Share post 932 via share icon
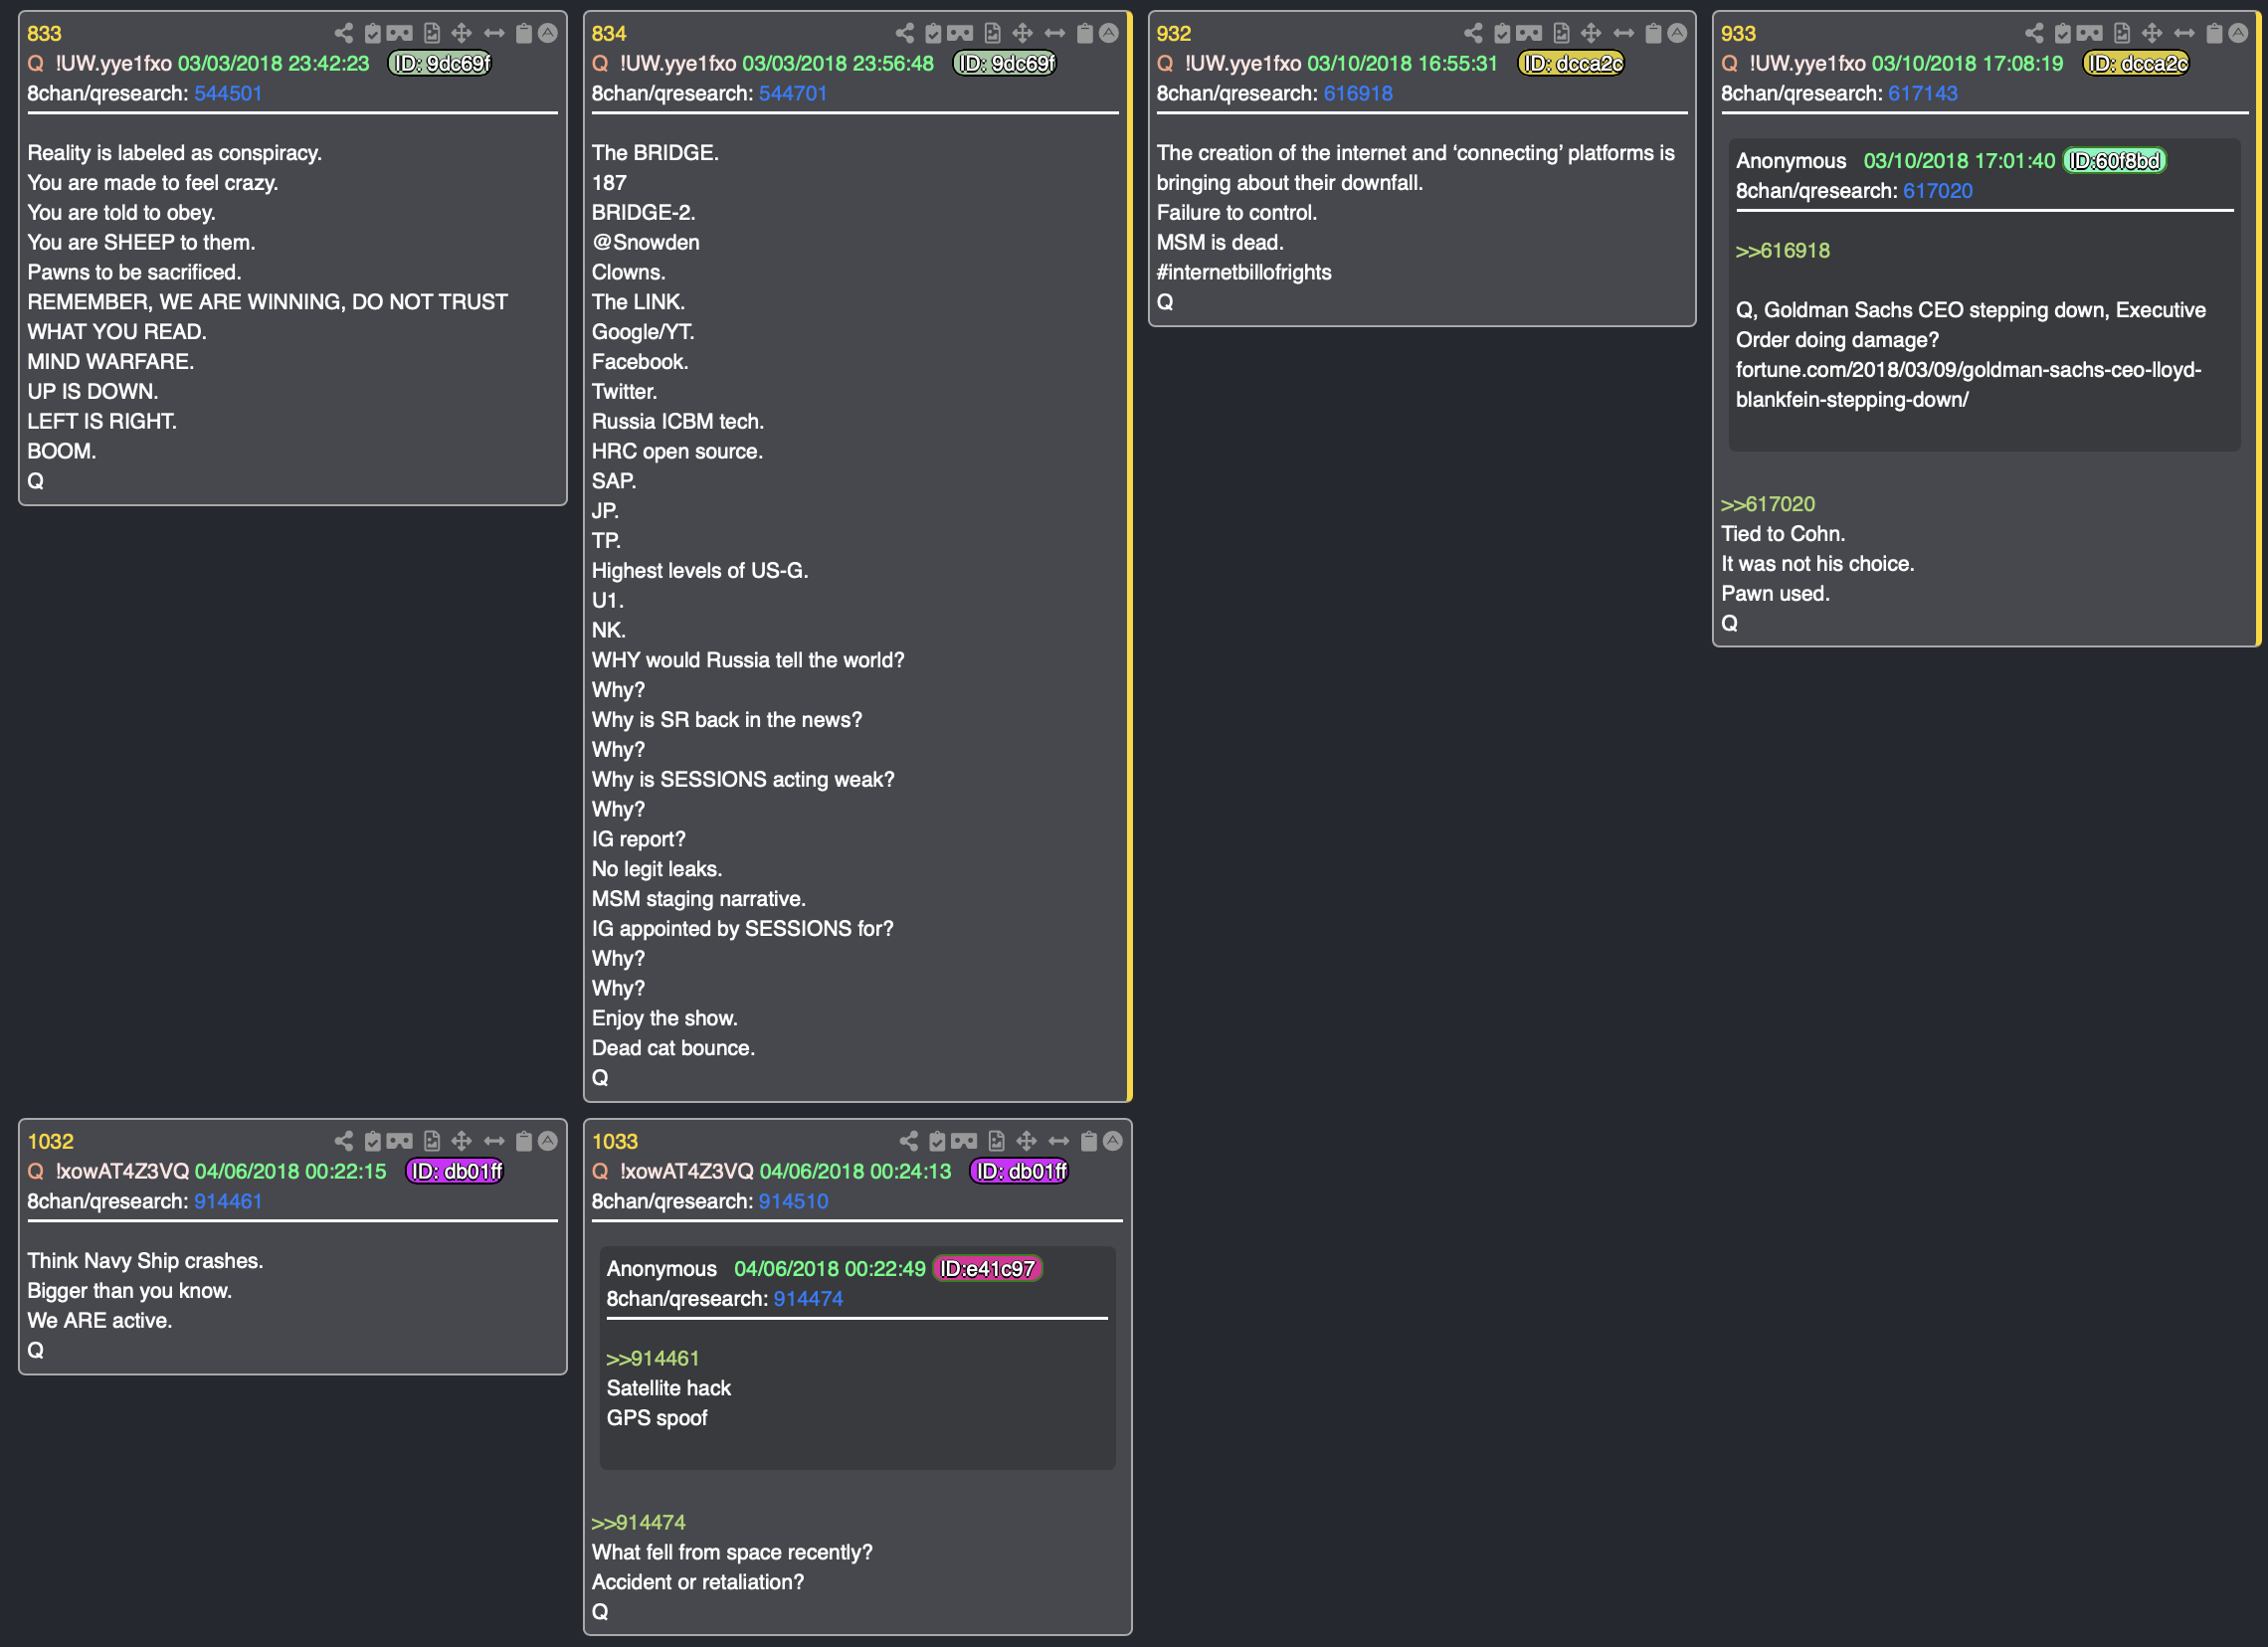 click(x=1473, y=33)
